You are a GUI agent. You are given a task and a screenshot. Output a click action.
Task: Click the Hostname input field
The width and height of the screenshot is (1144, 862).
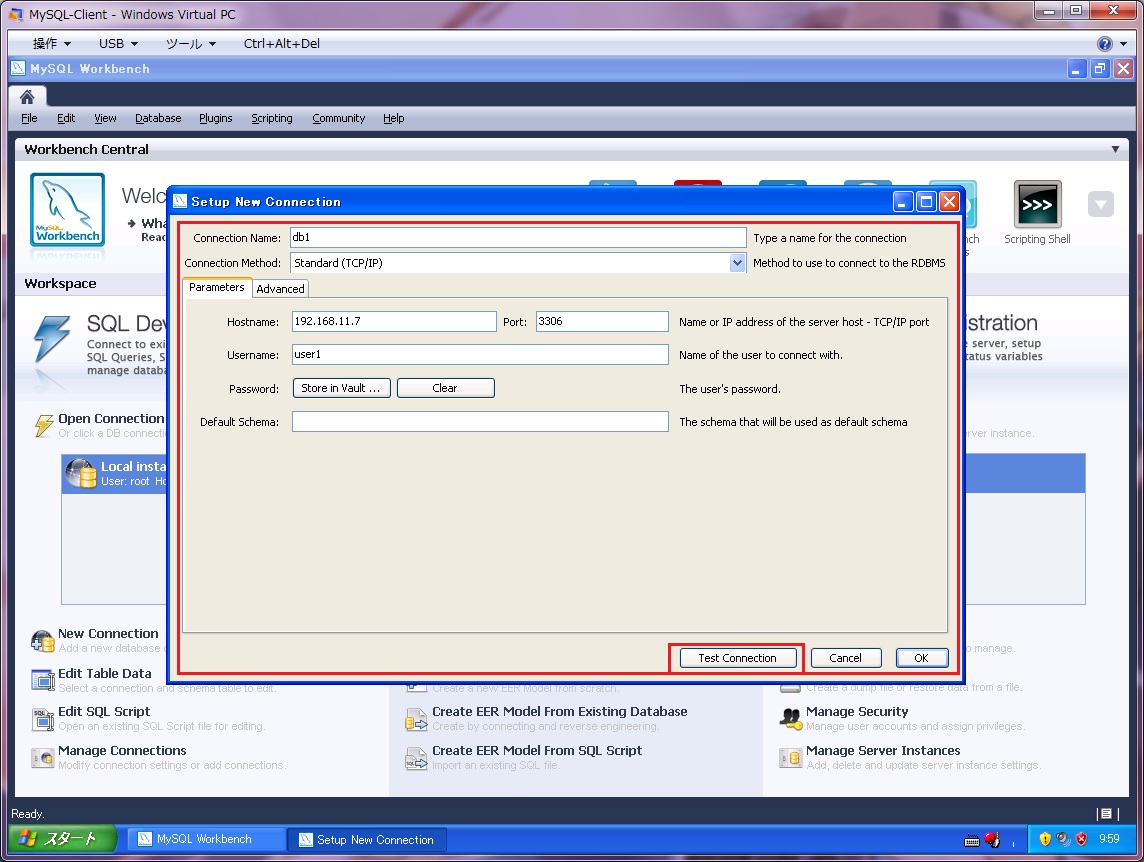(394, 321)
